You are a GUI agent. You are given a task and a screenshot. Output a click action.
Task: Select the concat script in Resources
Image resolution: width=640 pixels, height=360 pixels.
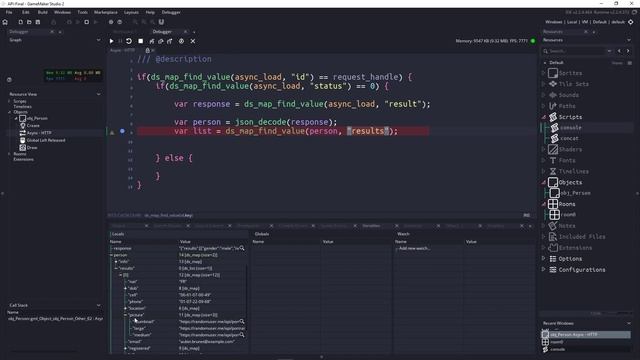click(x=569, y=138)
